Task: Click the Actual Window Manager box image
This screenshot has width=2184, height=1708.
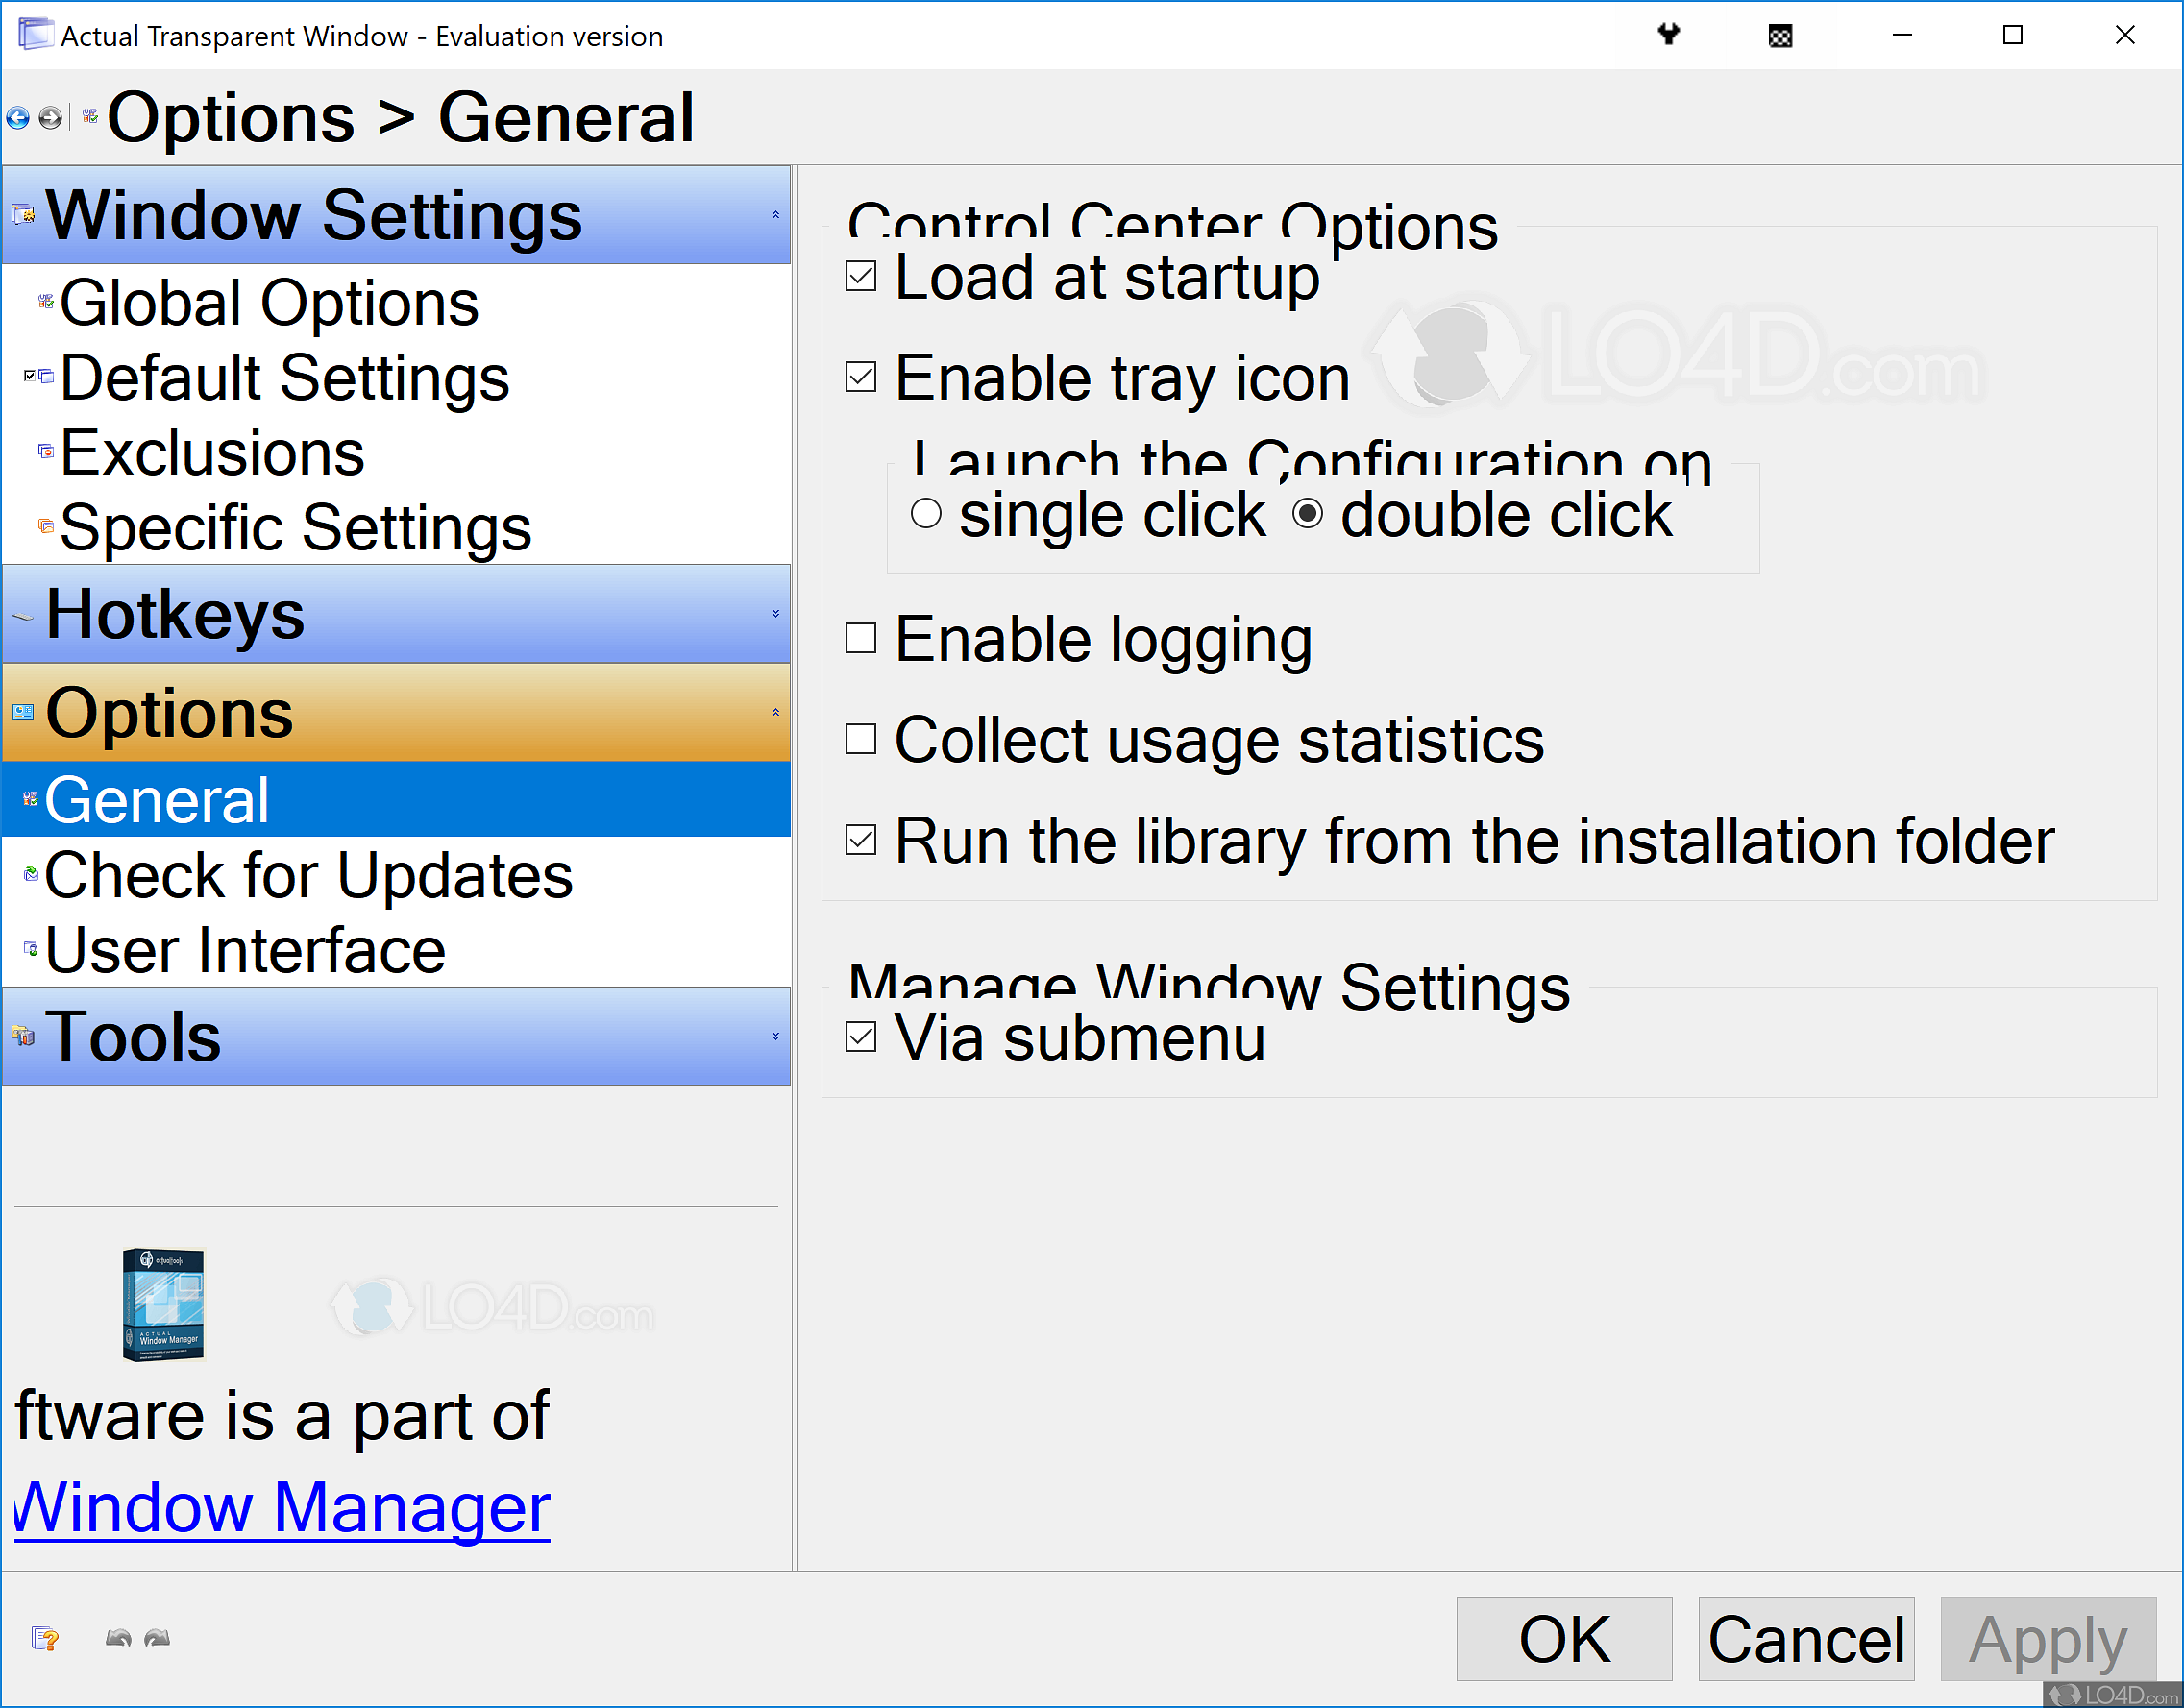Action: (163, 1304)
